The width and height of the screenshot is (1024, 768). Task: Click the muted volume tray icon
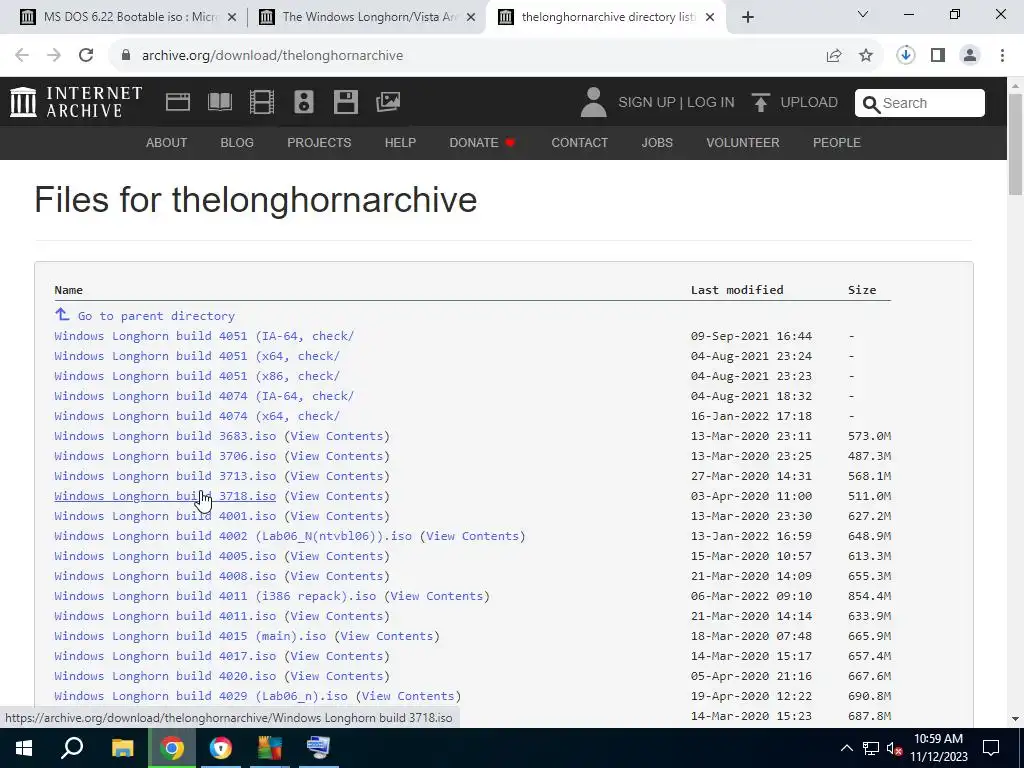click(x=895, y=748)
